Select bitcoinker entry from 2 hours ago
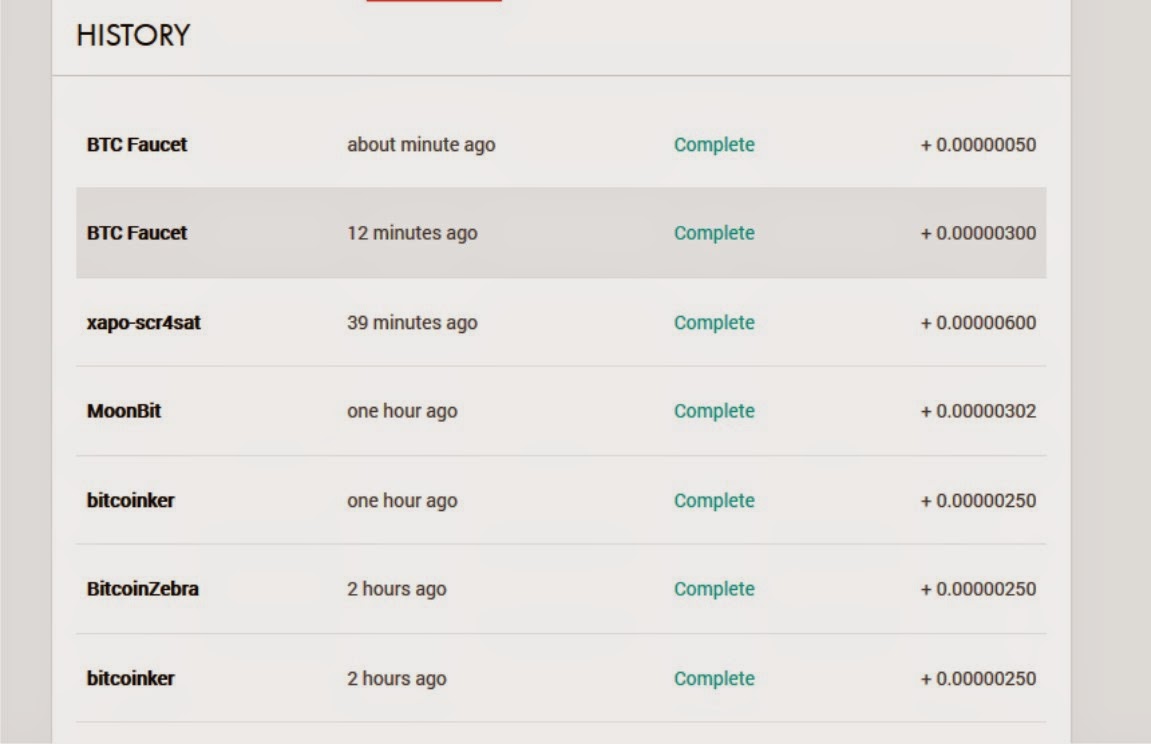The height and width of the screenshot is (744, 1151). 131,678
